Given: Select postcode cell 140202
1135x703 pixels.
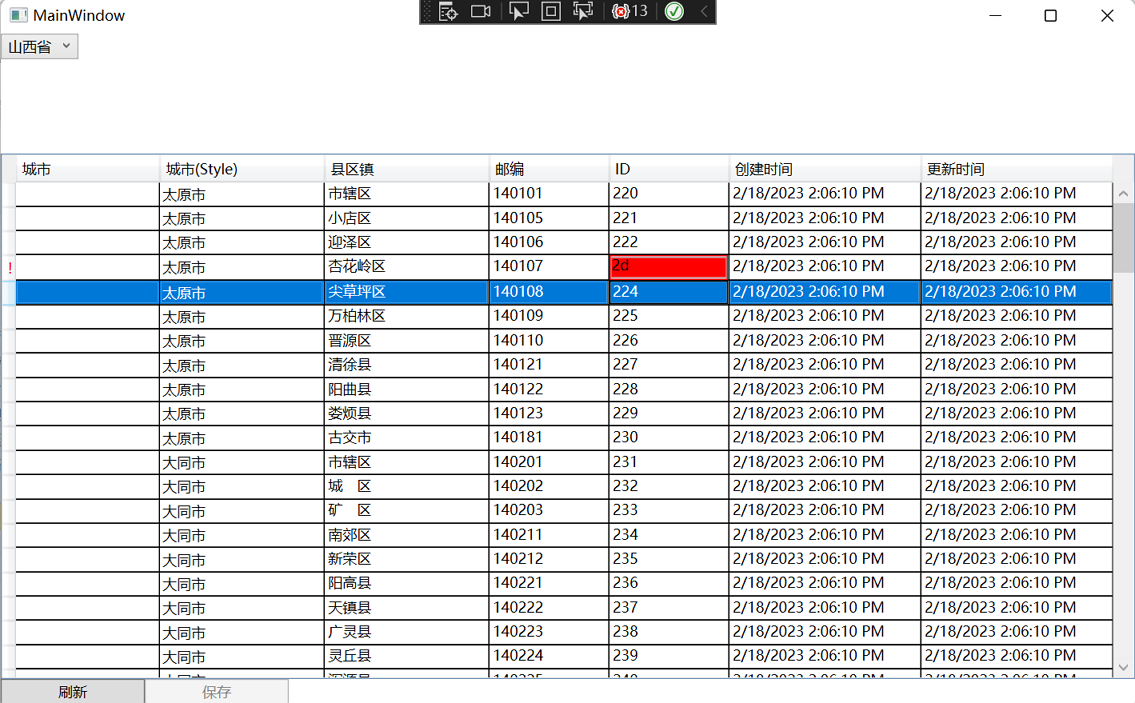Looking at the screenshot, I should [x=549, y=486].
